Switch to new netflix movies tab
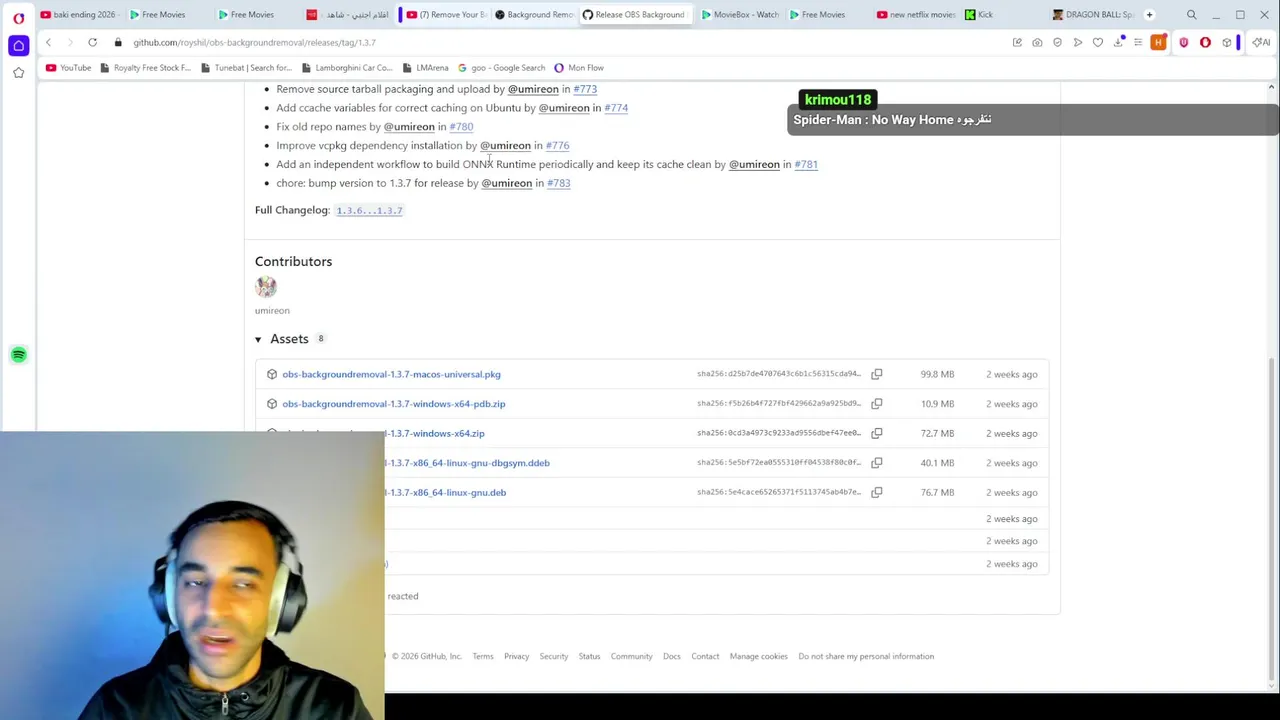 pos(915,15)
